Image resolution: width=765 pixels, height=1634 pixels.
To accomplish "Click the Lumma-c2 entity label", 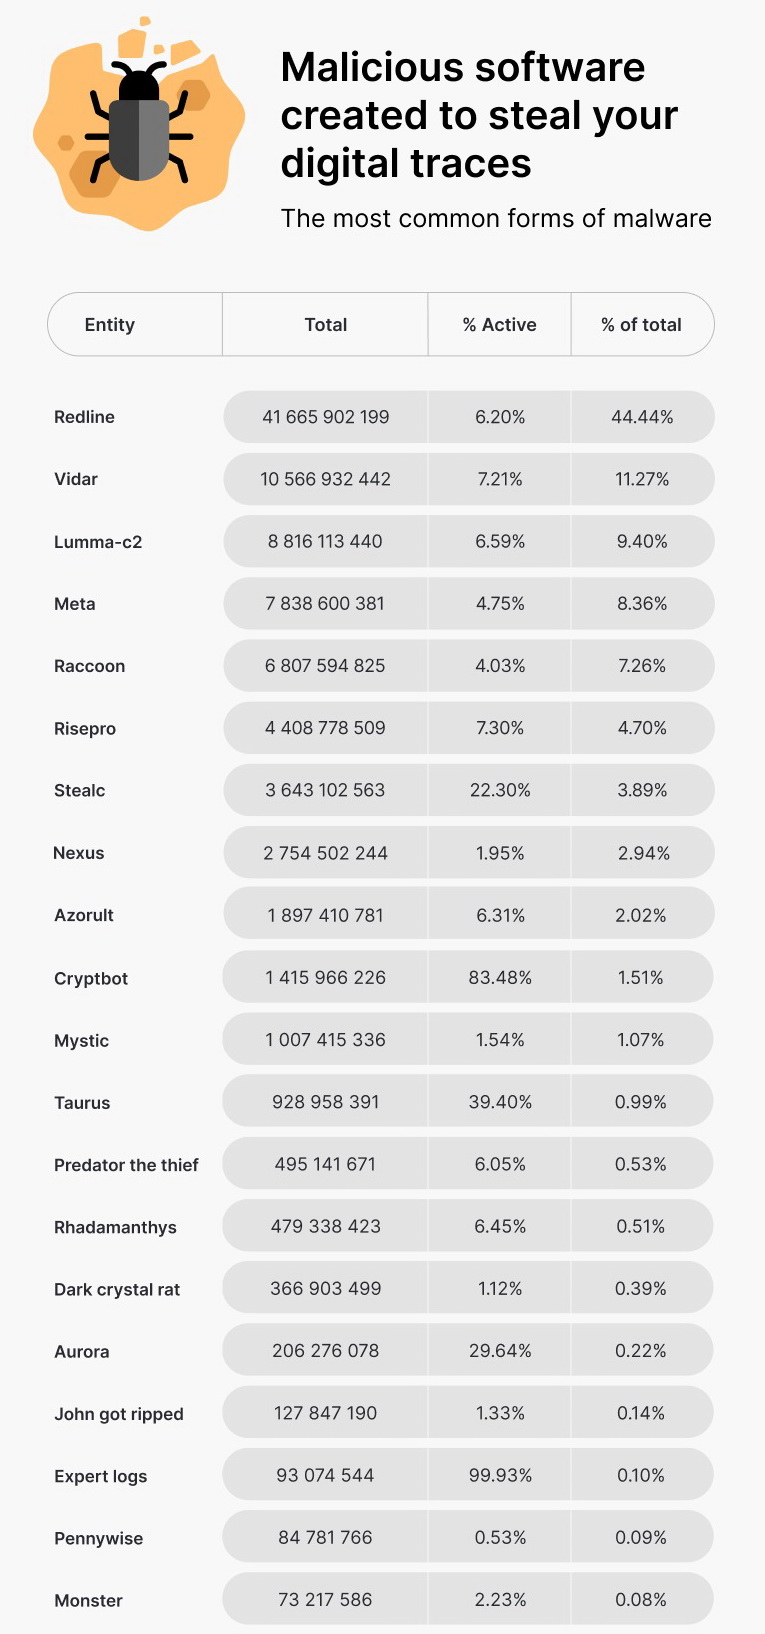I will (98, 542).
